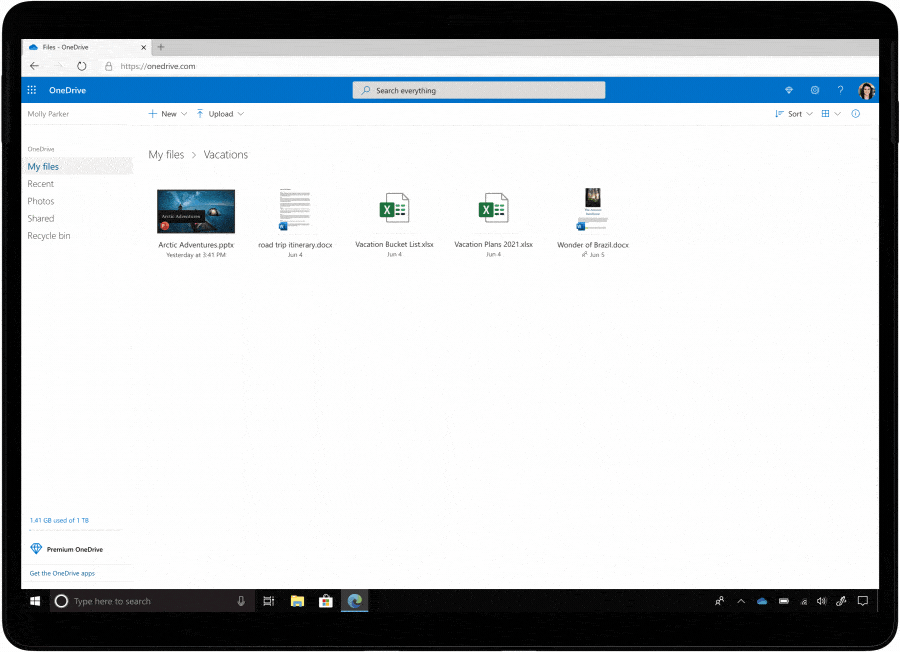Viewport: 900px width, 652px height.
Task: Open the info pane icon on the toolbar
Action: pos(855,113)
